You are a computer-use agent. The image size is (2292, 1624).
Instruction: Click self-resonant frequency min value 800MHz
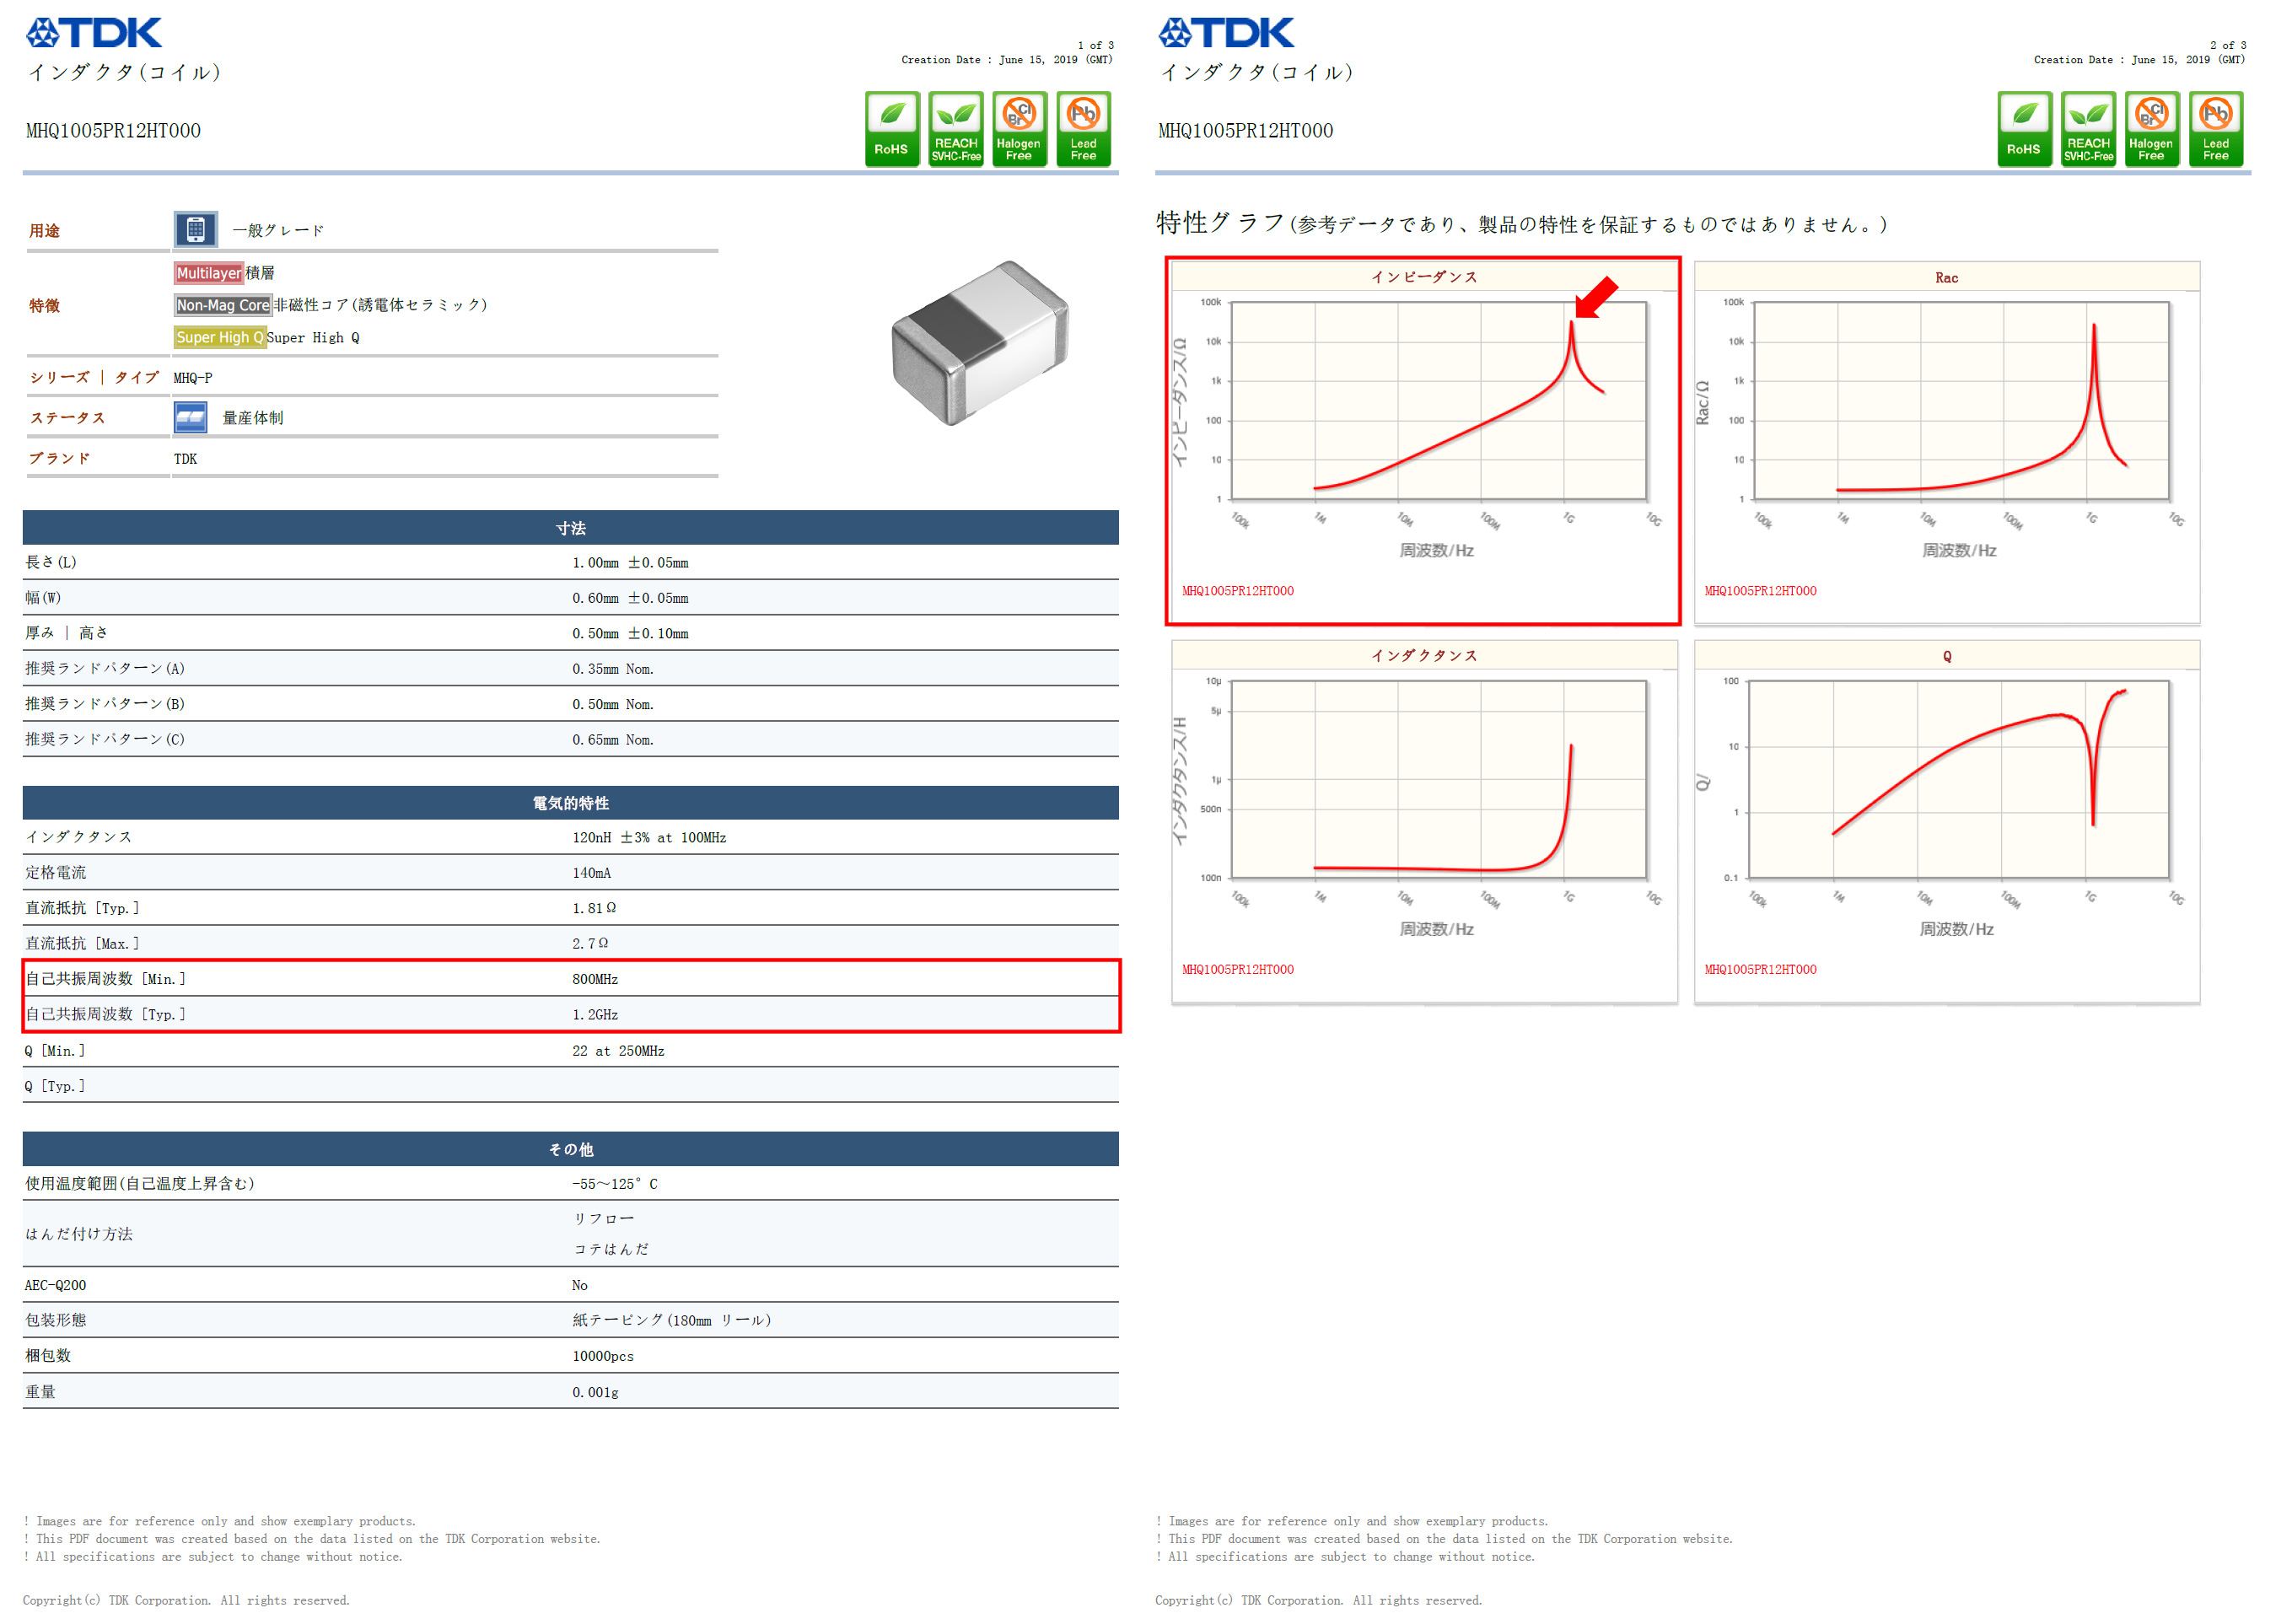pos(595,979)
